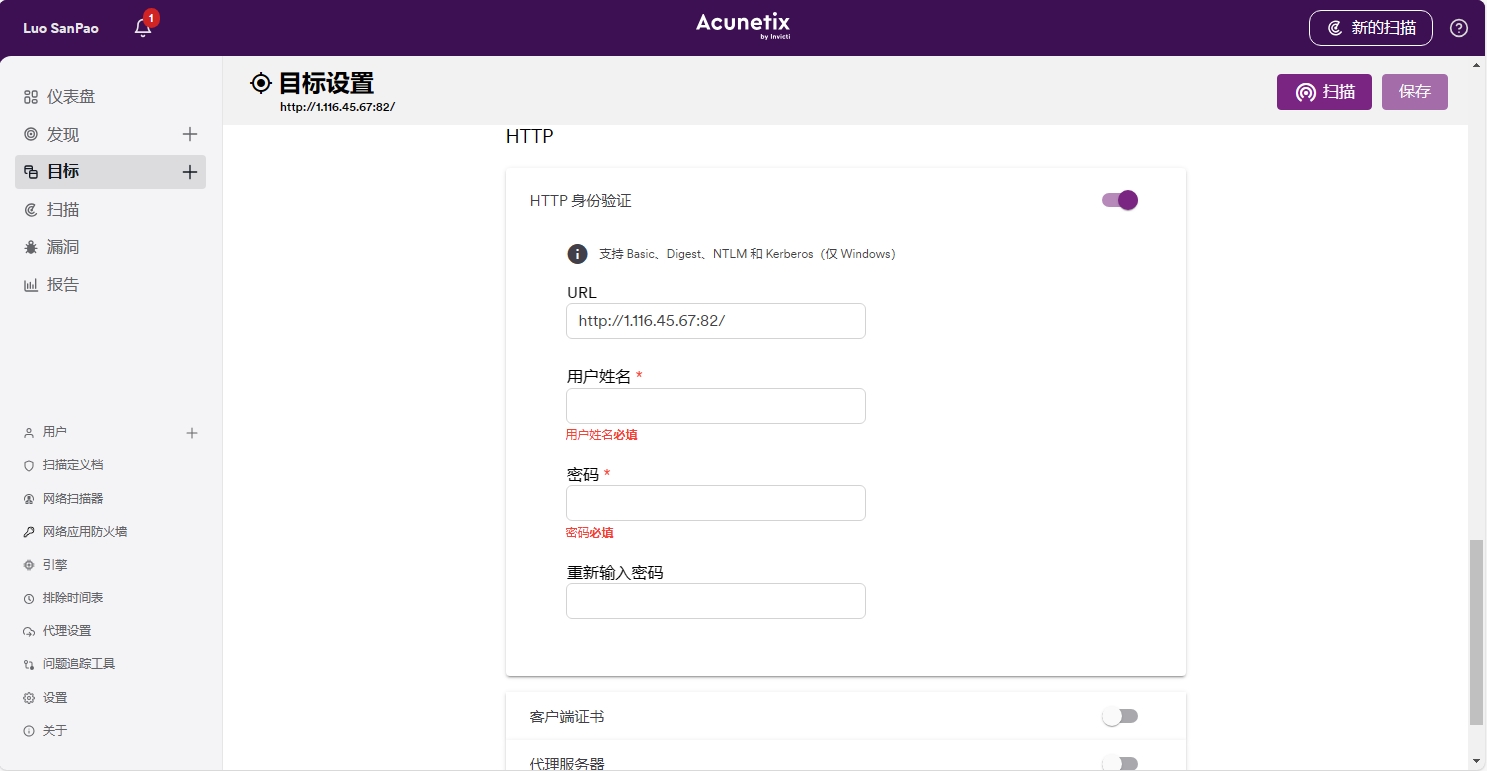Click the 保存 button
This screenshot has width=1487, height=771.
pyautogui.click(x=1415, y=92)
